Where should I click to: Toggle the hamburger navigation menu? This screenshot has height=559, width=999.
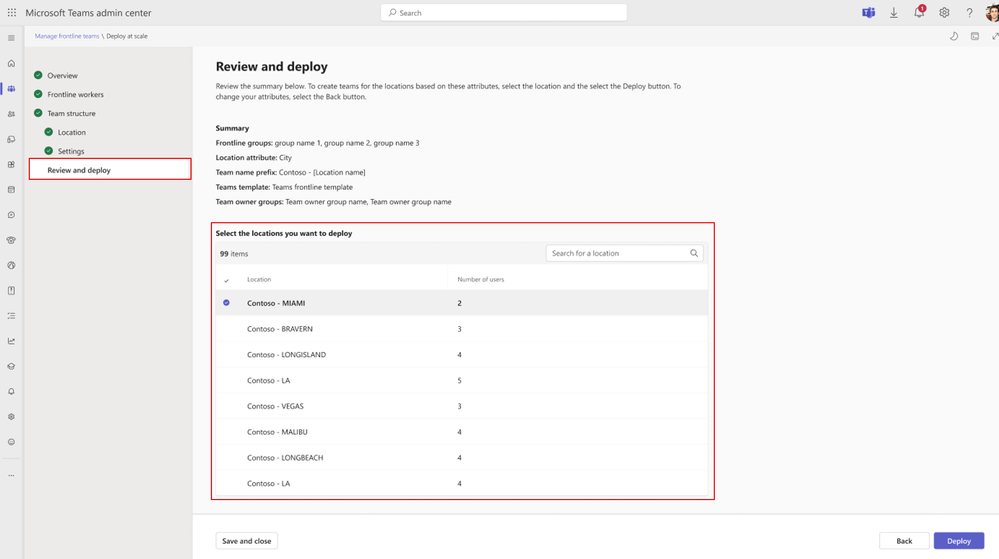11,38
